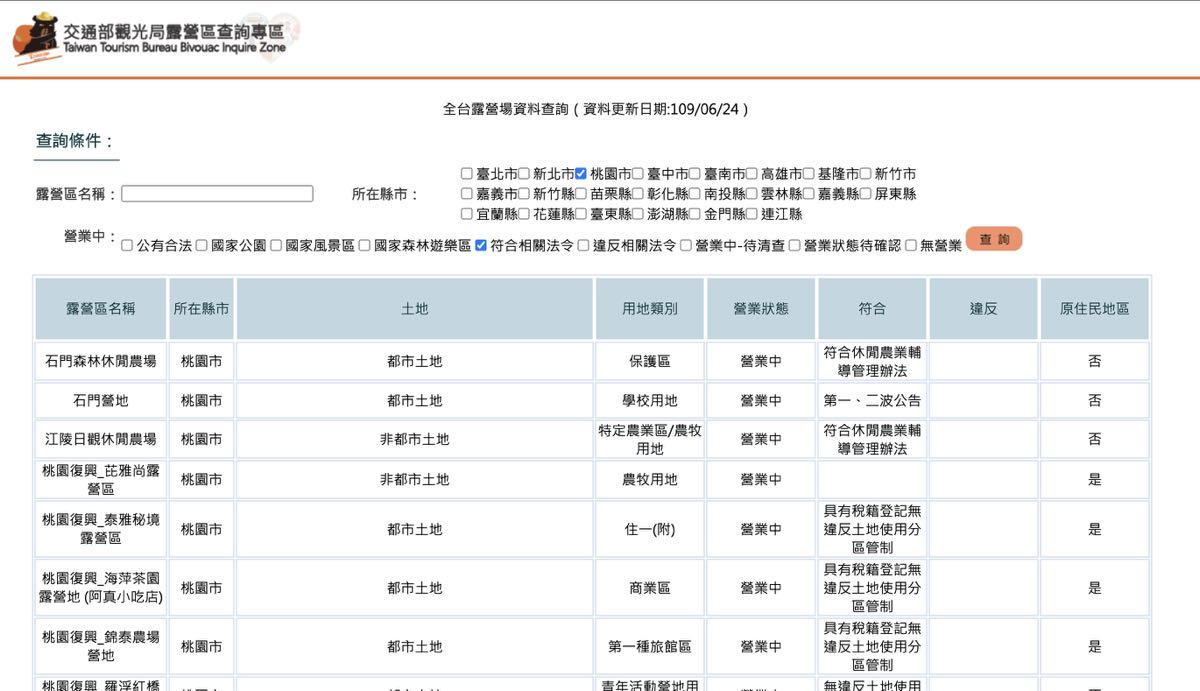Click the 查詢 search button

tap(993, 240)
